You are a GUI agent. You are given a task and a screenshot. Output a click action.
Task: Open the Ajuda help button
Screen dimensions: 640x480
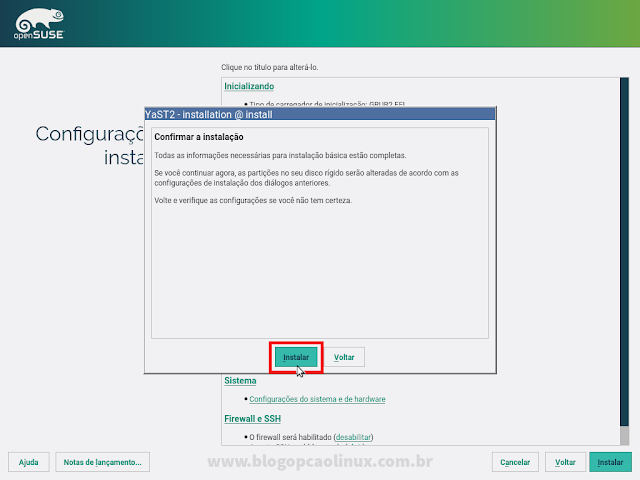click(29, 462)
